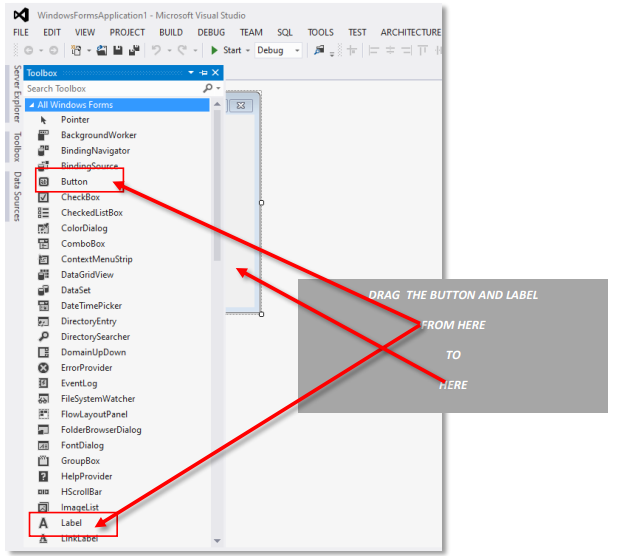Select the DataGridView toolbox item
The height and width of the screenshot is (556, 628).
(87, 274)
